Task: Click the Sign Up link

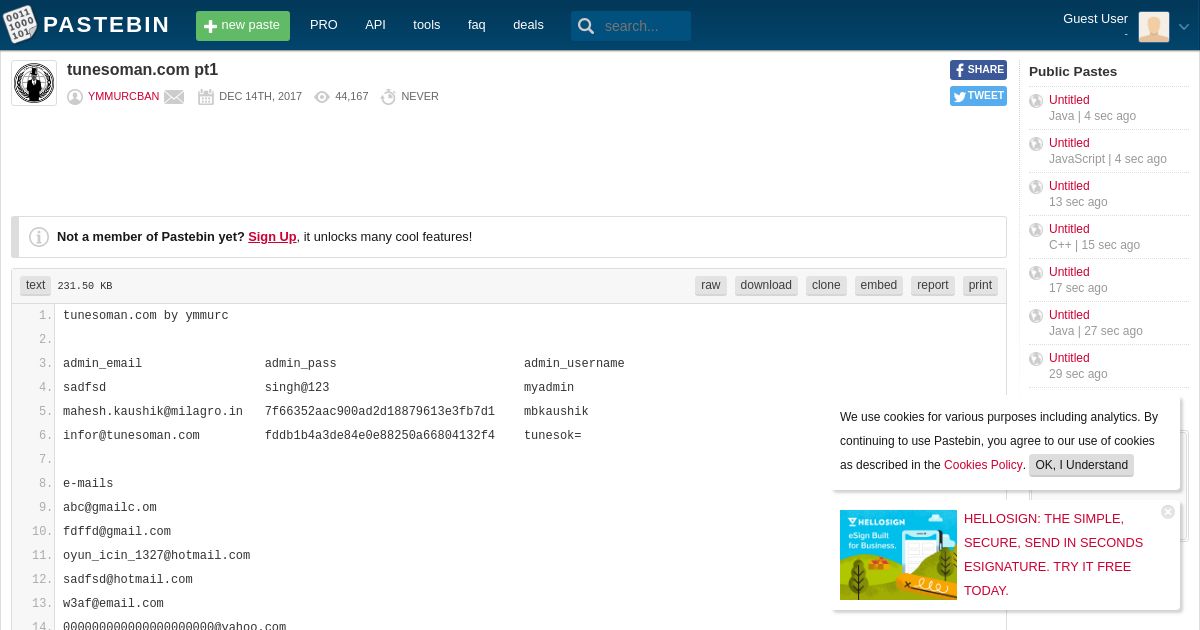Action: pyautogui.click(x=272, y=237)
